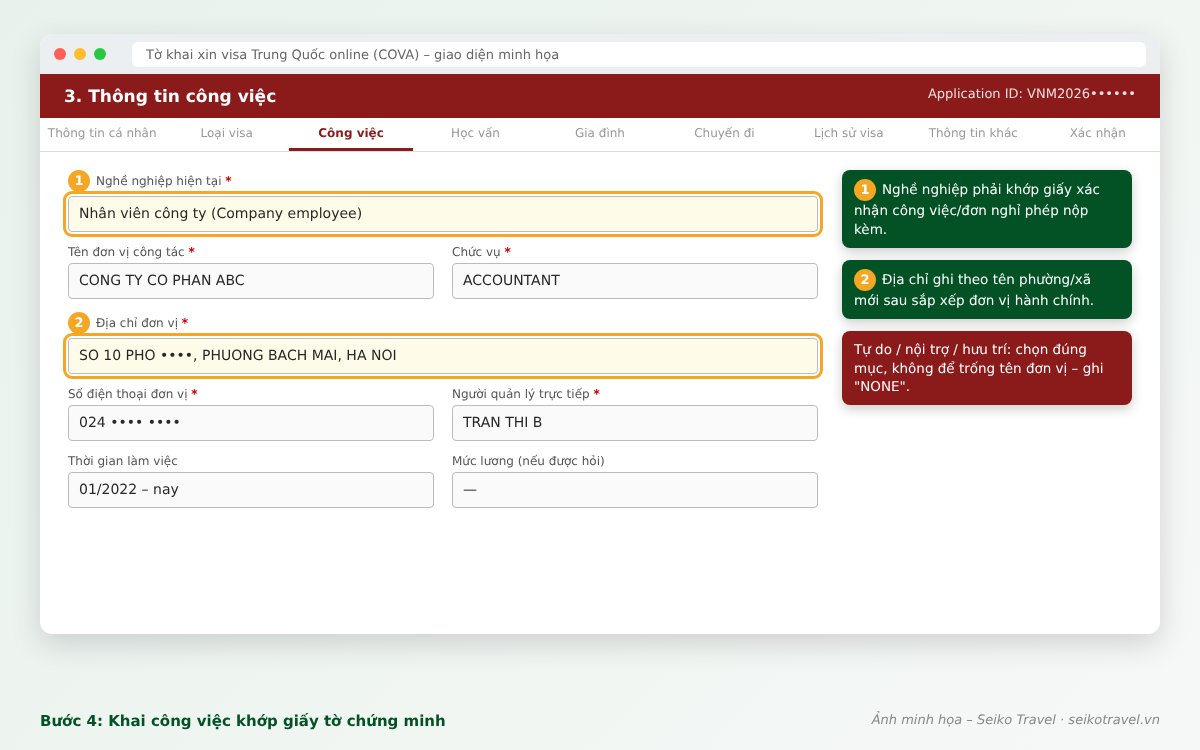Select the Công việc tab

[x=351, y=133]
